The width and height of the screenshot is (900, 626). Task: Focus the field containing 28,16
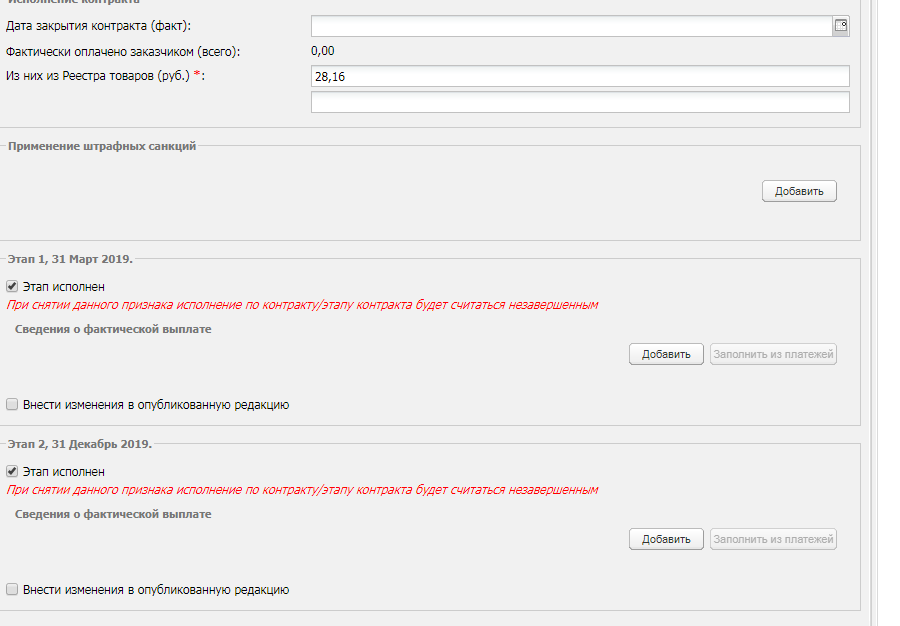coord(580,77)
